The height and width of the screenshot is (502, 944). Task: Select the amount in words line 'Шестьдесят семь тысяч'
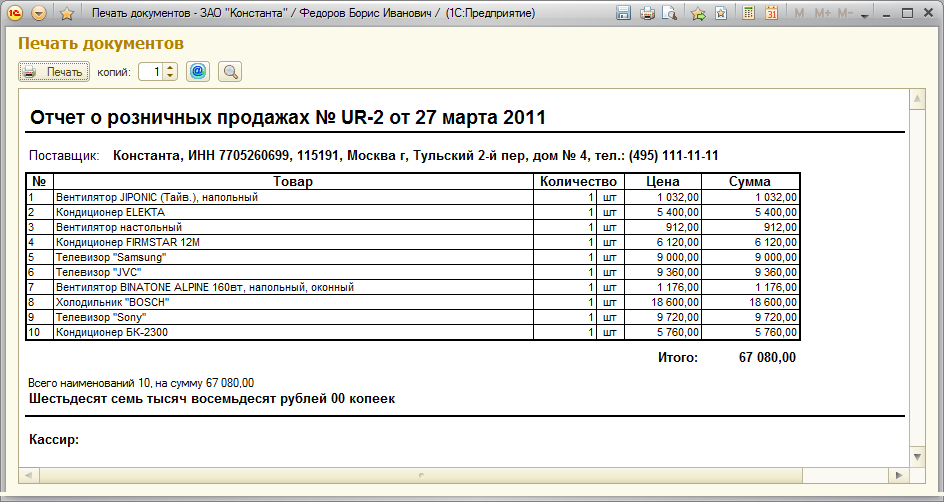pyautogui.click(x=212, y=398)
